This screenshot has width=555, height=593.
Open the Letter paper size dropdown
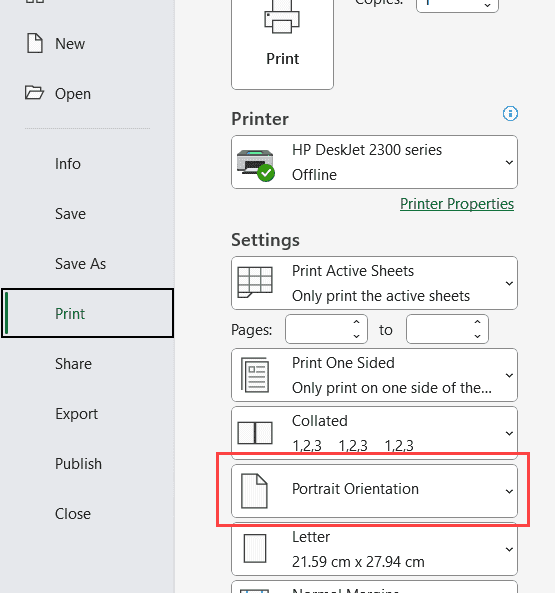point(374,549)
